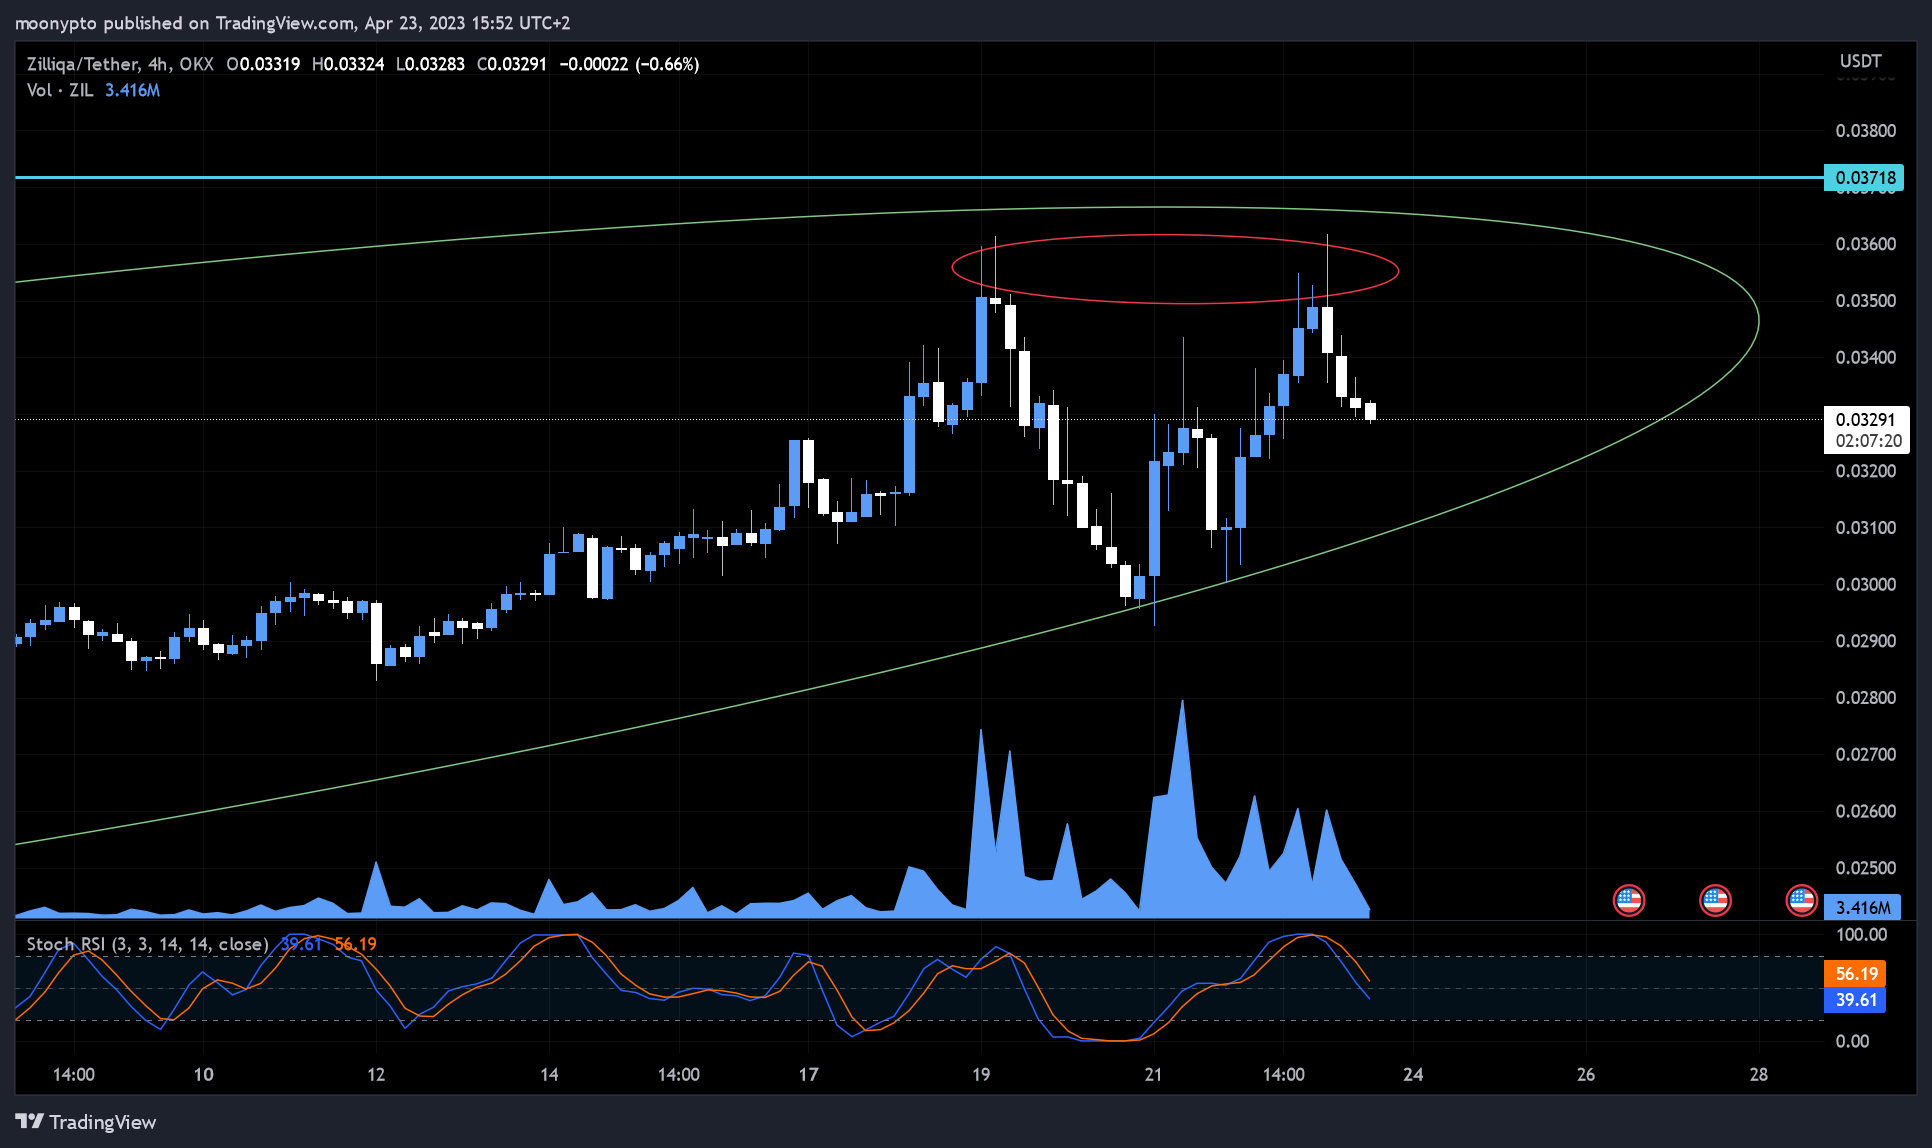Click the cyan 0.03718 horizontal line price label
Screen dimensions: 1932x1148
point(1864,178)
